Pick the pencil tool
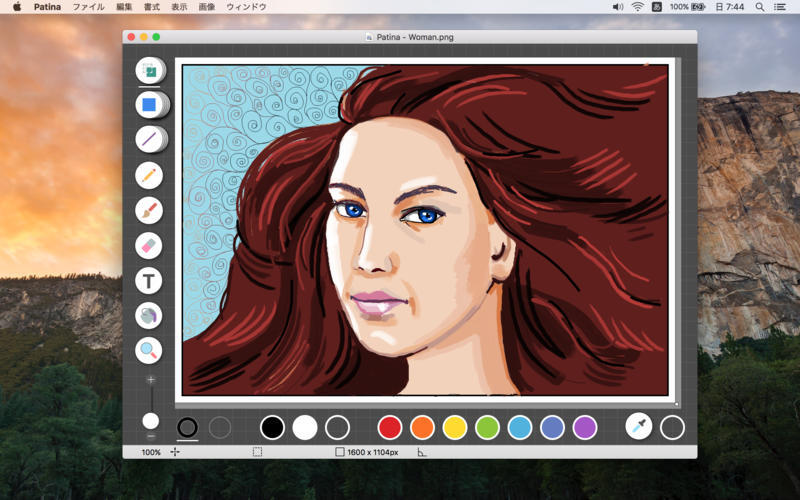This screenshot has height=500, width=800. 149,175
